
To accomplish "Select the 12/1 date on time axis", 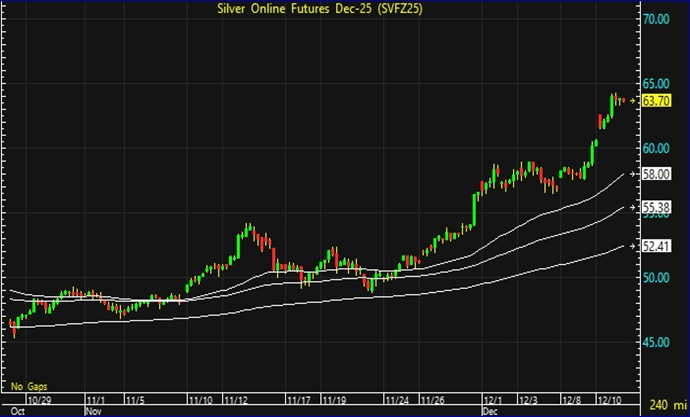I will click(491, 399).
